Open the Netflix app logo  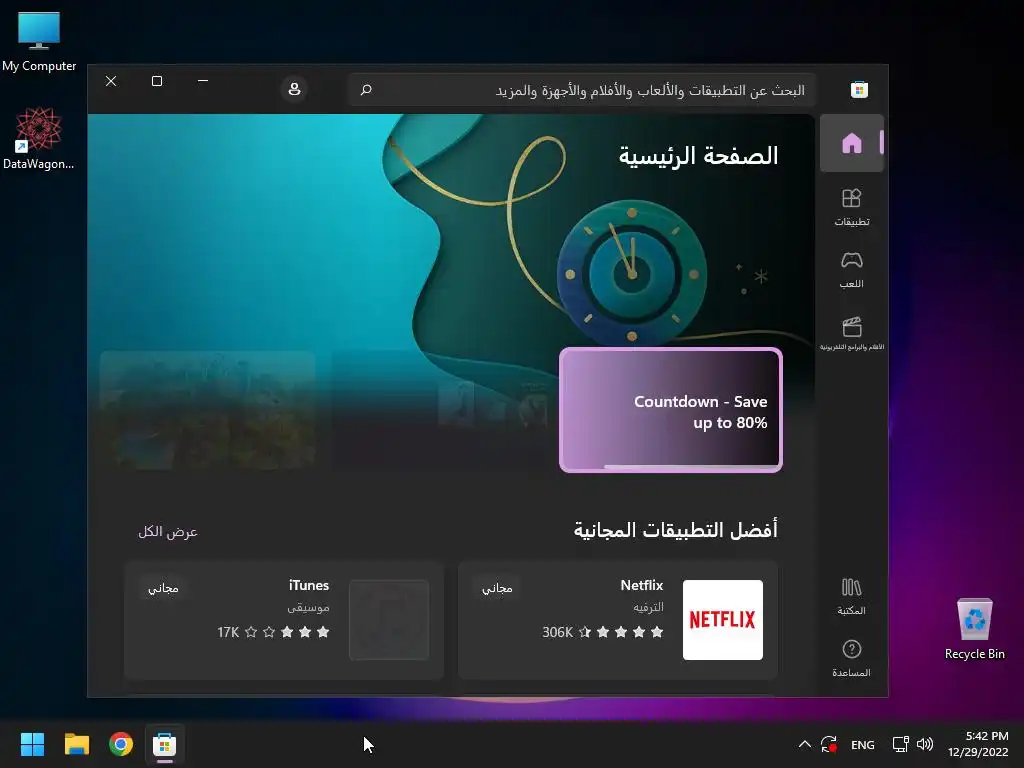722,620
